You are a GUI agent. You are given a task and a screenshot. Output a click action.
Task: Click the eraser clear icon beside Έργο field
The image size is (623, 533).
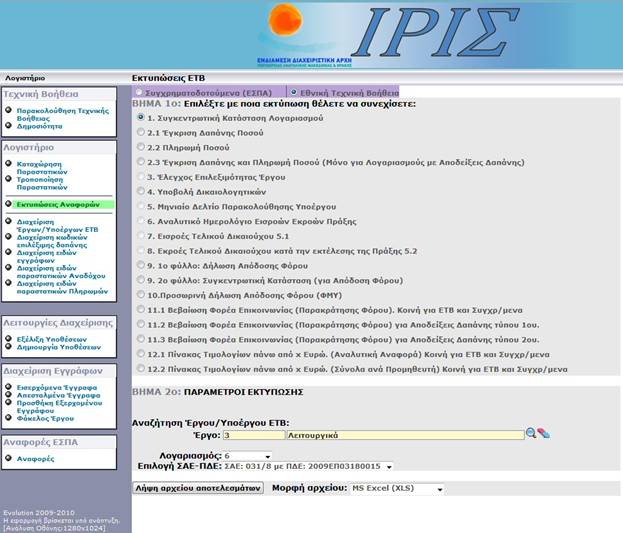(x=544, y=434)
